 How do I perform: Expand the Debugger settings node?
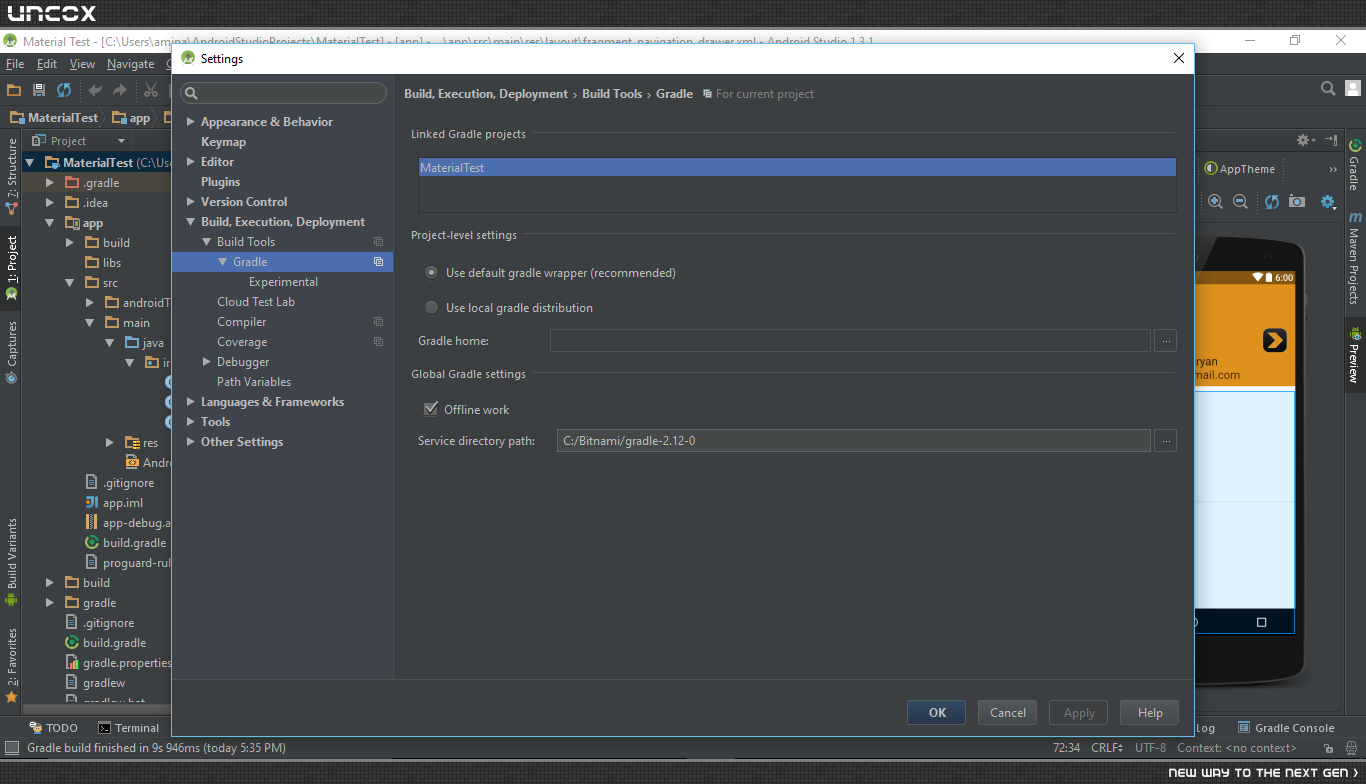(207, 362)
